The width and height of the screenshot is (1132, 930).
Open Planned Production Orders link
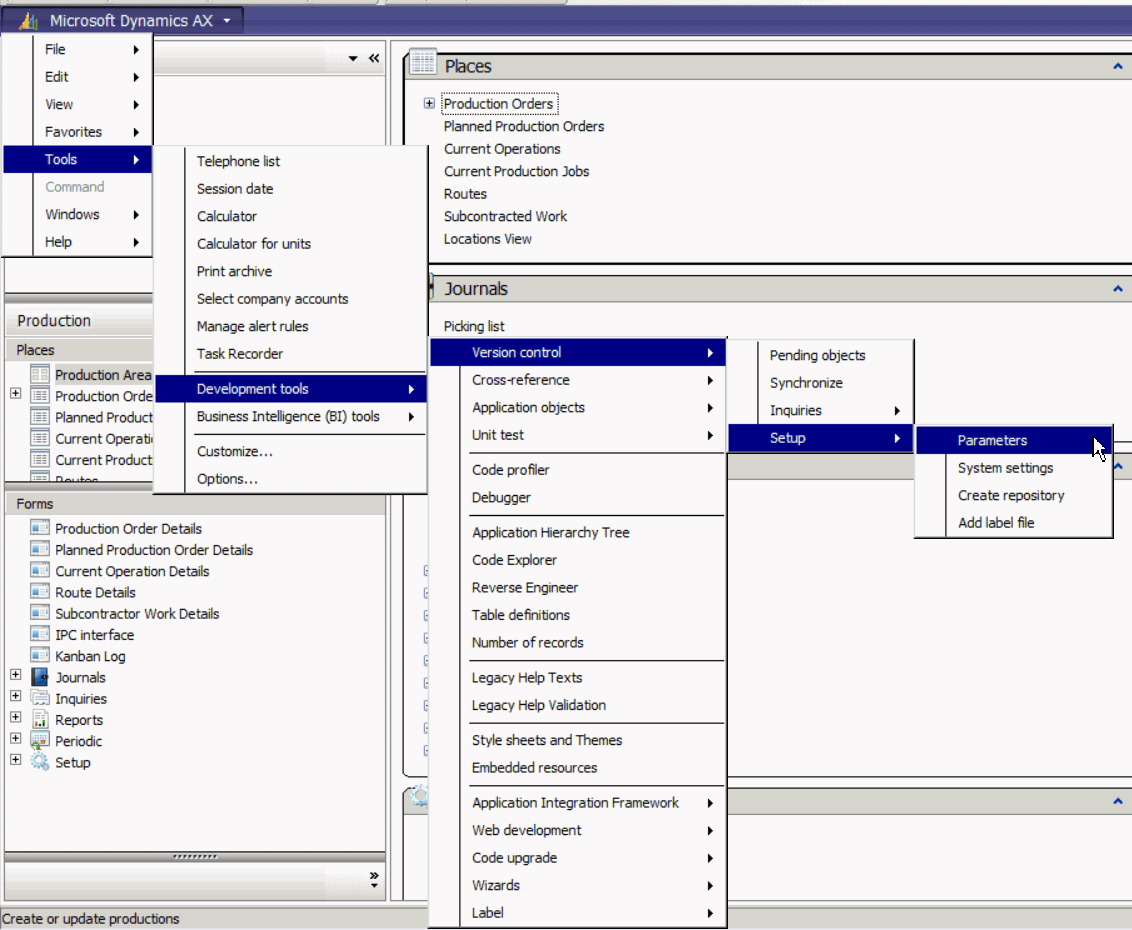tap(523, 126)
